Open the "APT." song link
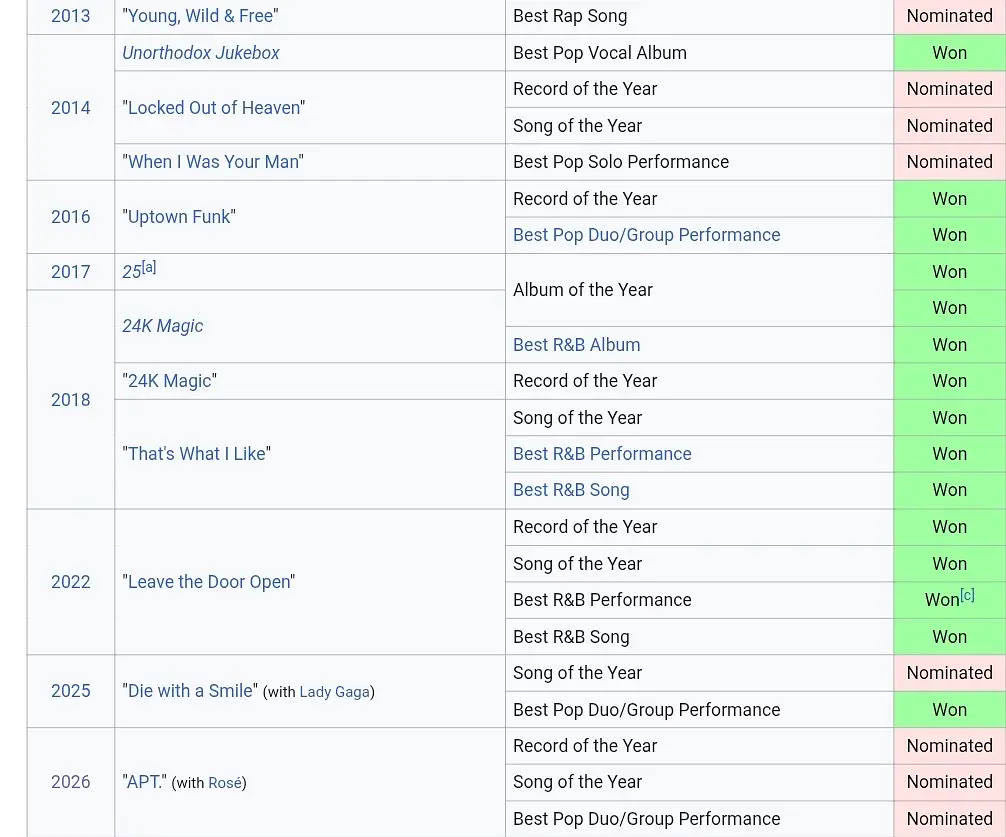 [x=144, y=782]
